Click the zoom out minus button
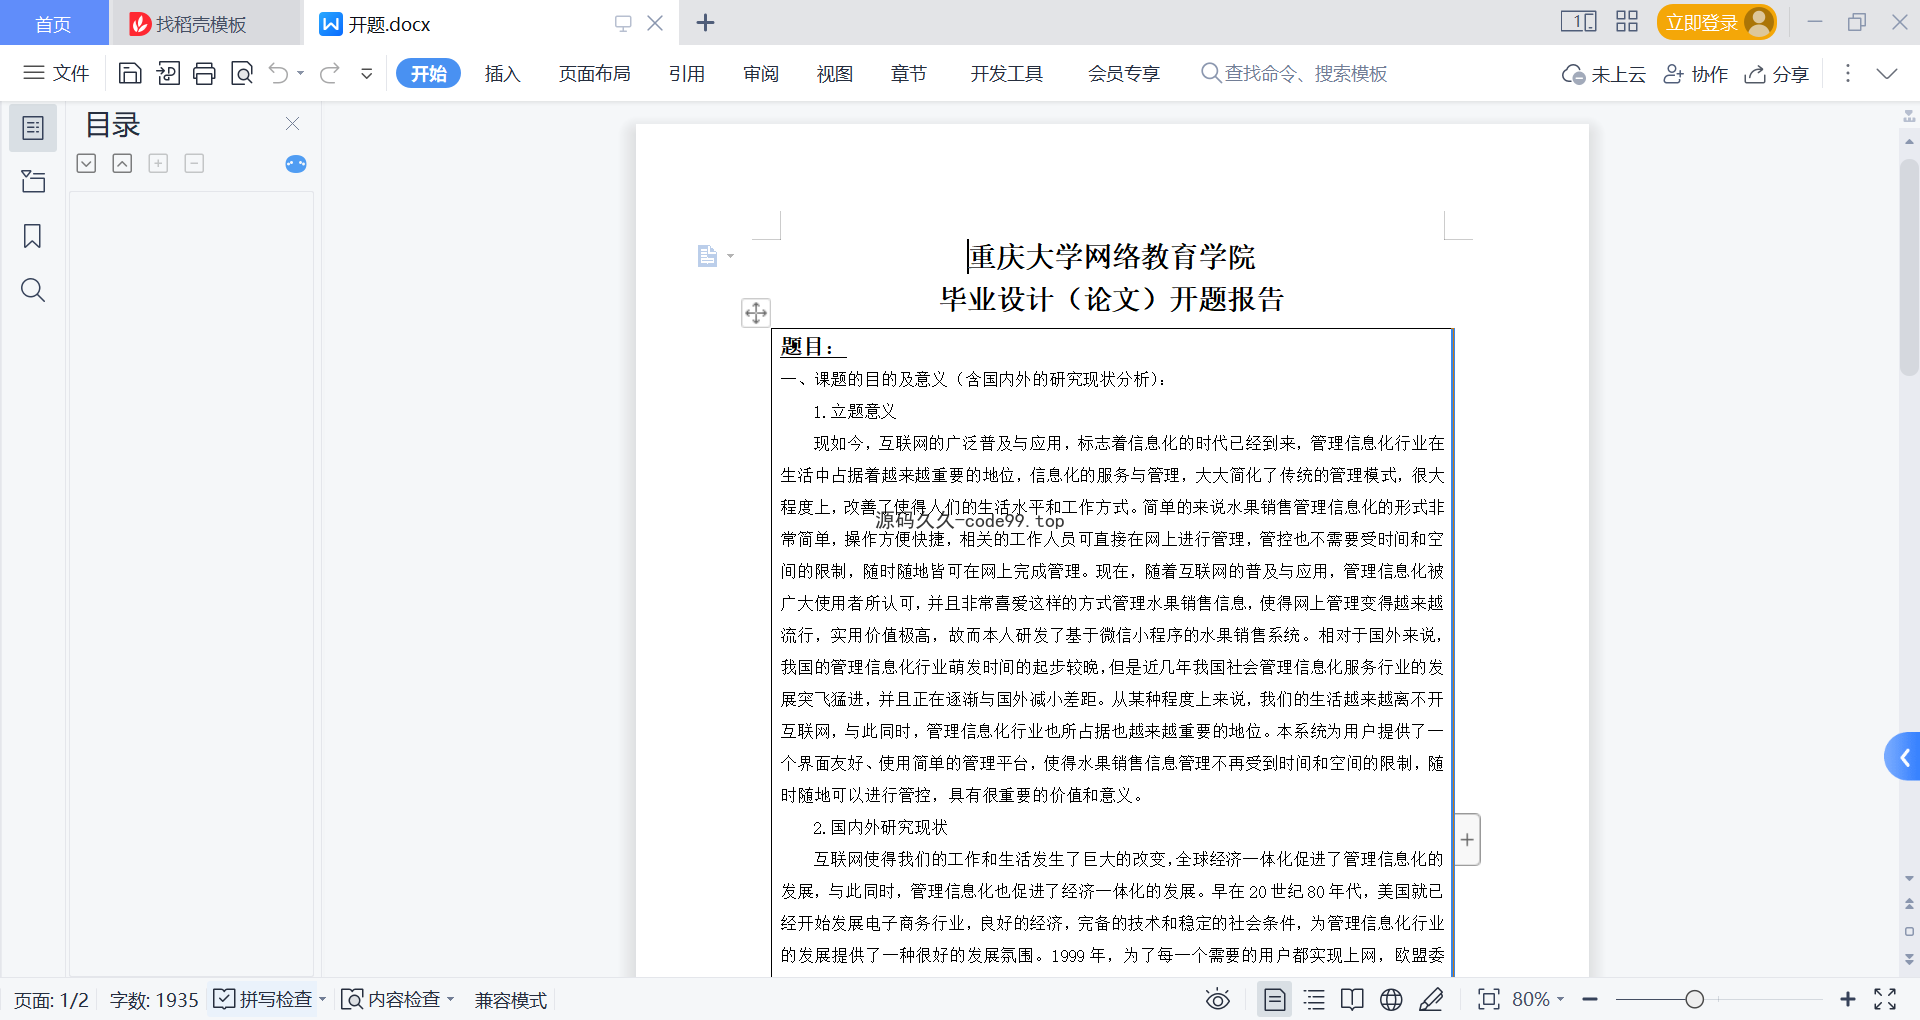1920x1020 pixels. tap(1591, 1000)
